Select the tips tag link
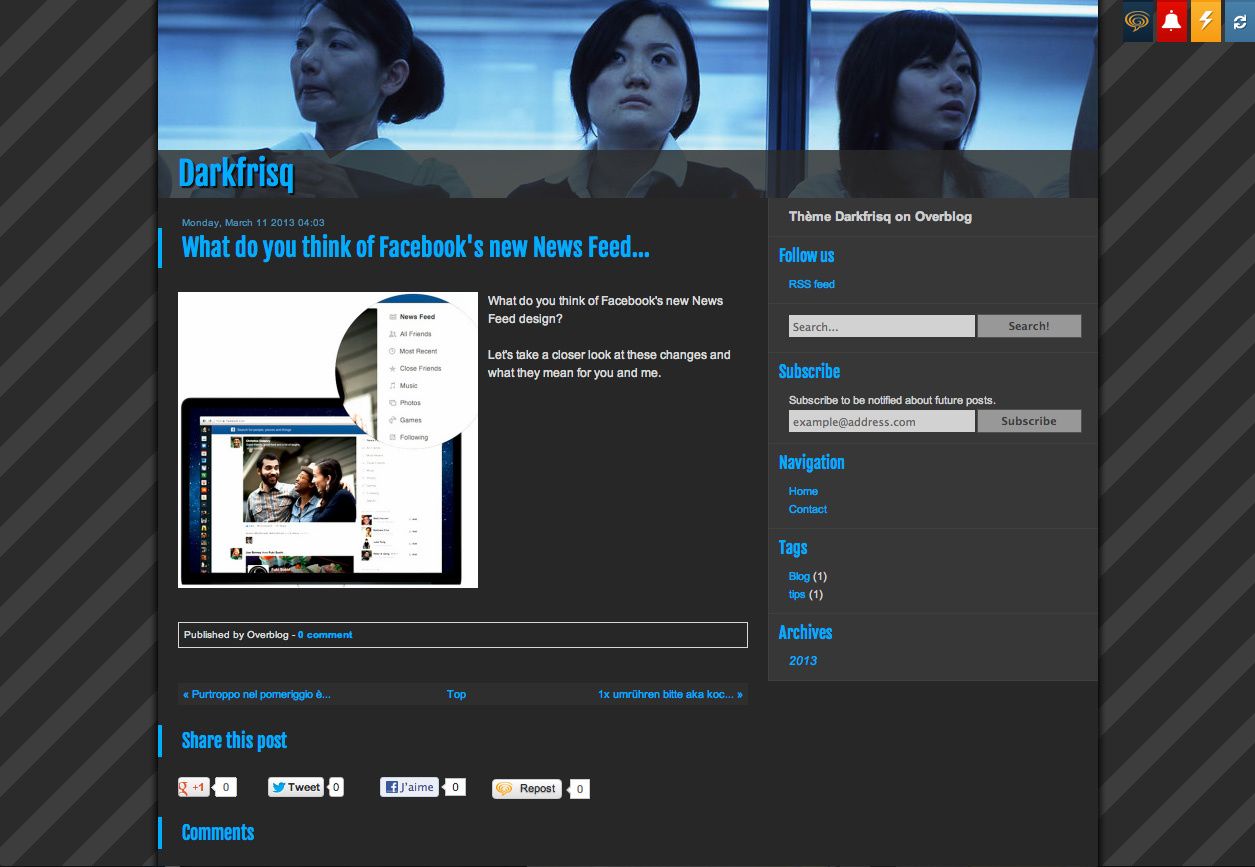Image resolution: width=1255 pixels, height=867 pixels. (797, 594)
